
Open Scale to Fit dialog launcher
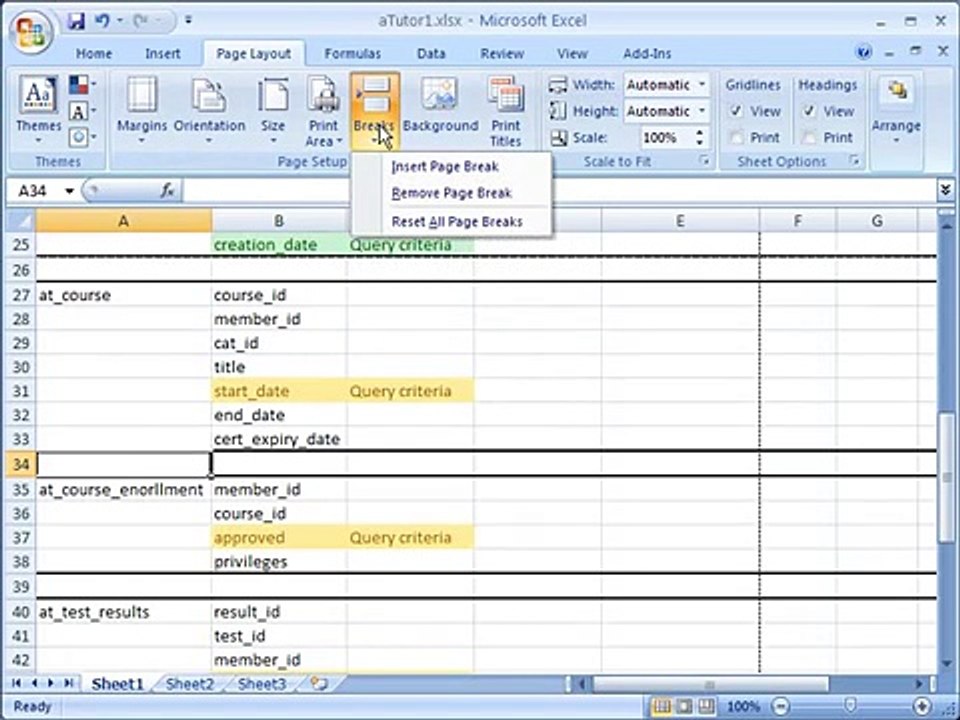[705, 161]
